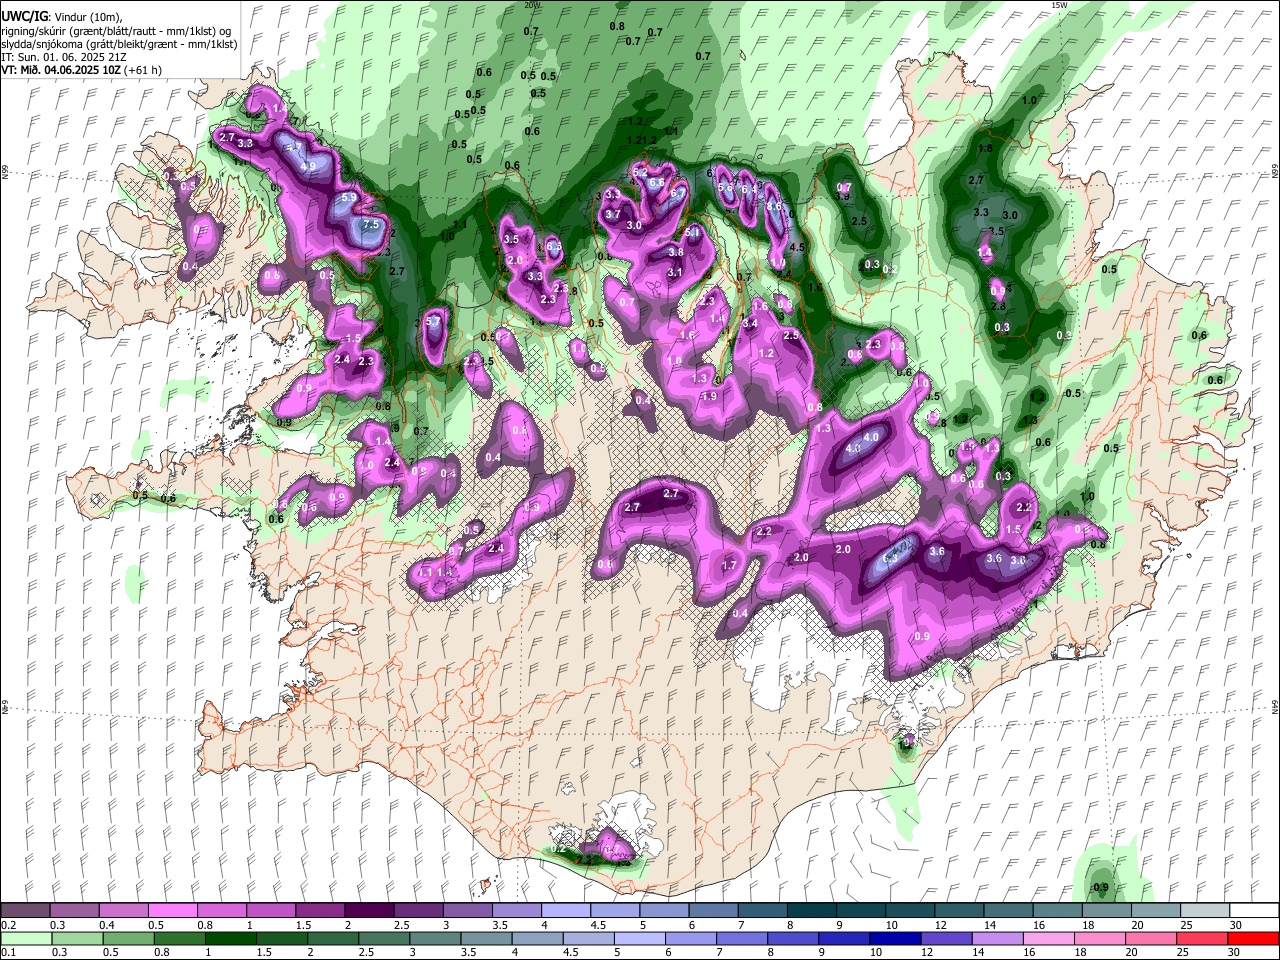Click the 'IT: Sun. 01. 06. 2025 21Z' line
1280x960 pixels.
pos(66,57)
